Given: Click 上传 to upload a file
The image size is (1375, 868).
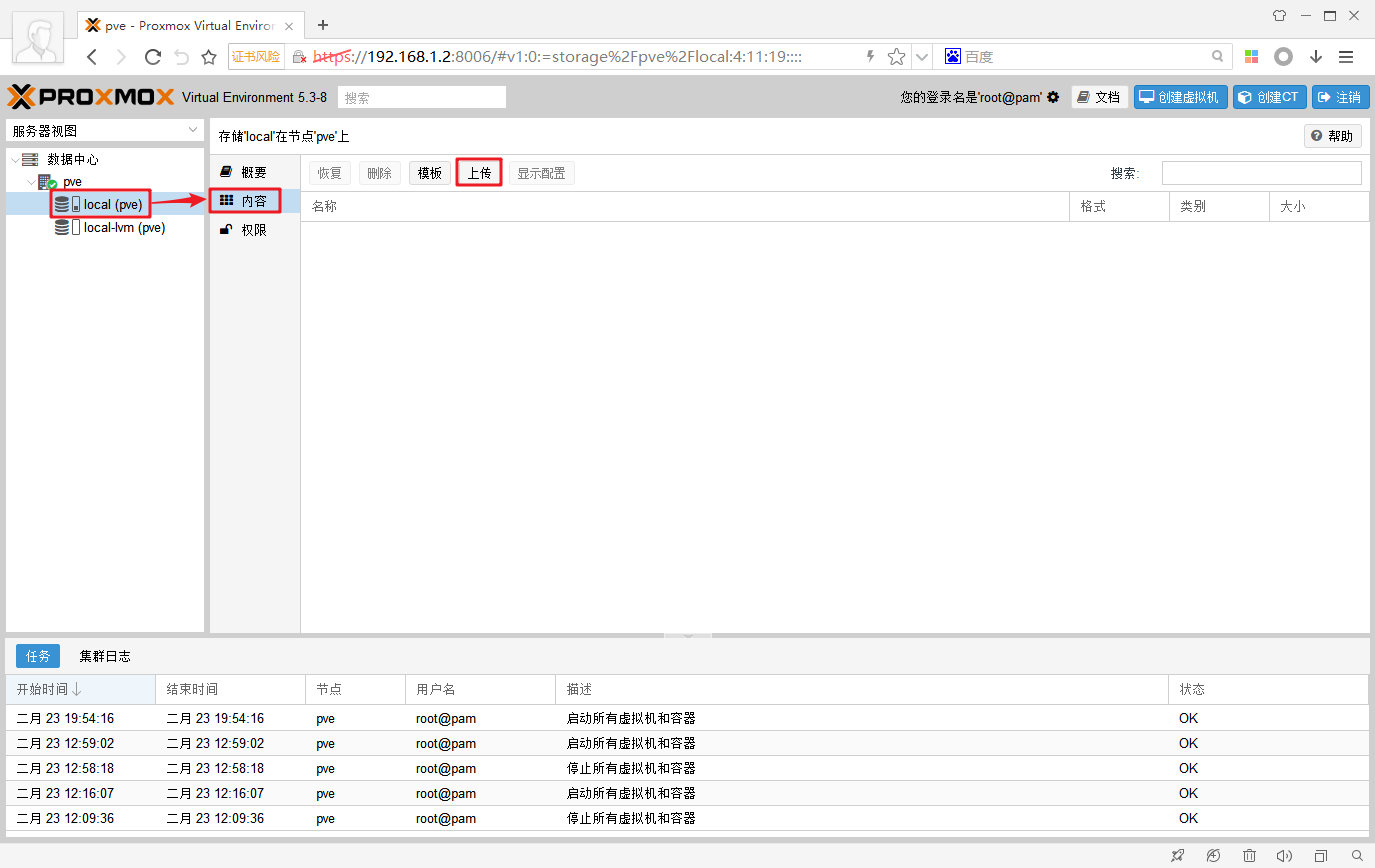Looking at the screenshot, I should pyautogui.click(x=479, y=173).
